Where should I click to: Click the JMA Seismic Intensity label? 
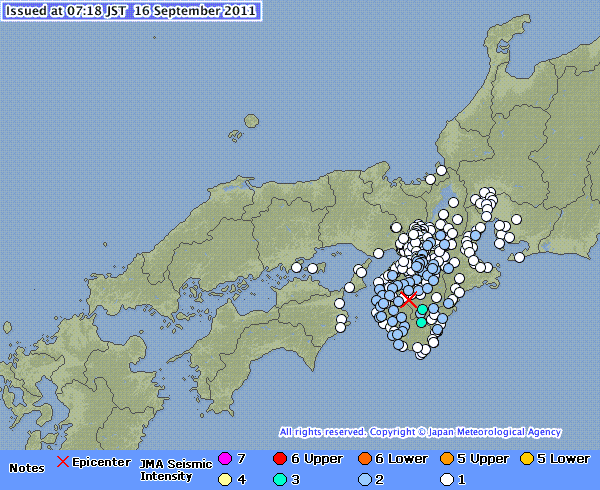point(174,468)
